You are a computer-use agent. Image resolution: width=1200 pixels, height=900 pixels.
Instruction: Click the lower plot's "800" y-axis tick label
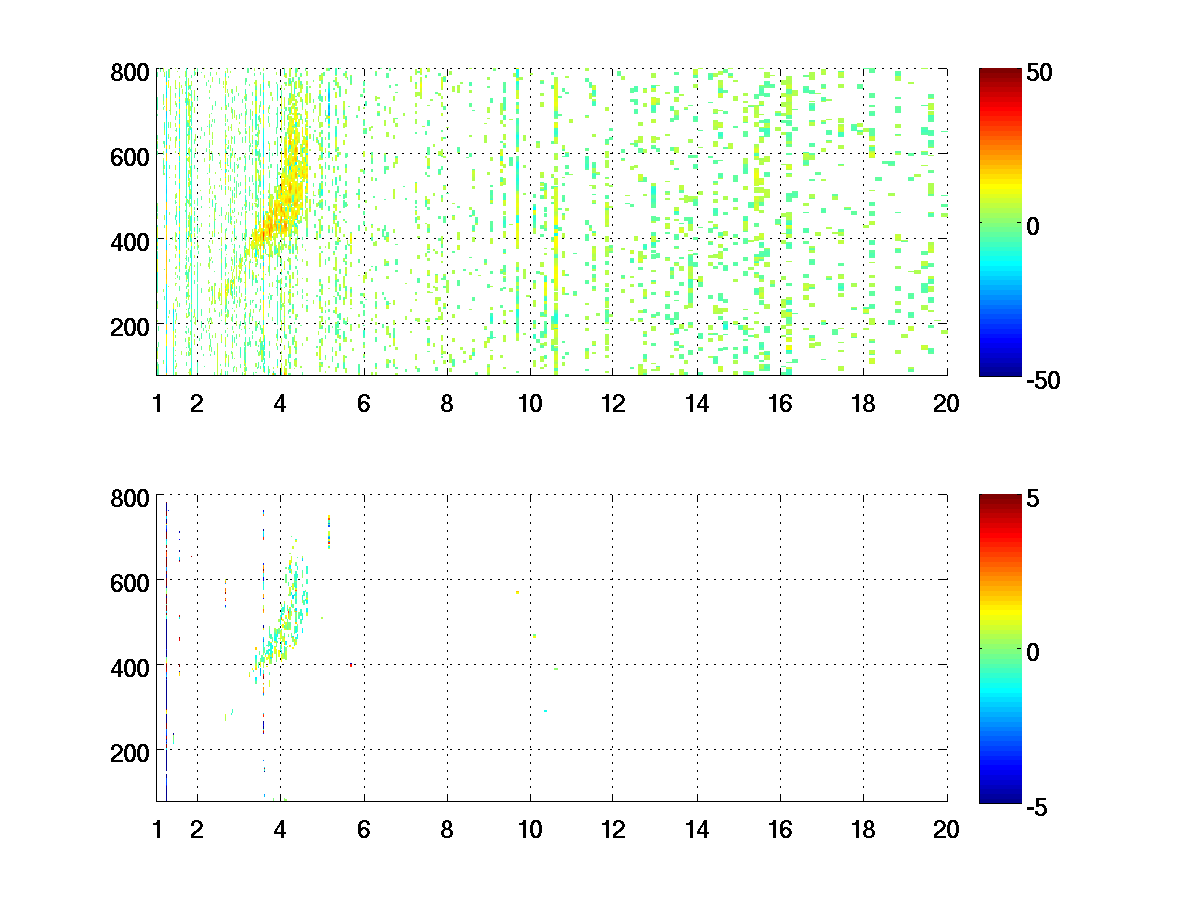(130, 498)
